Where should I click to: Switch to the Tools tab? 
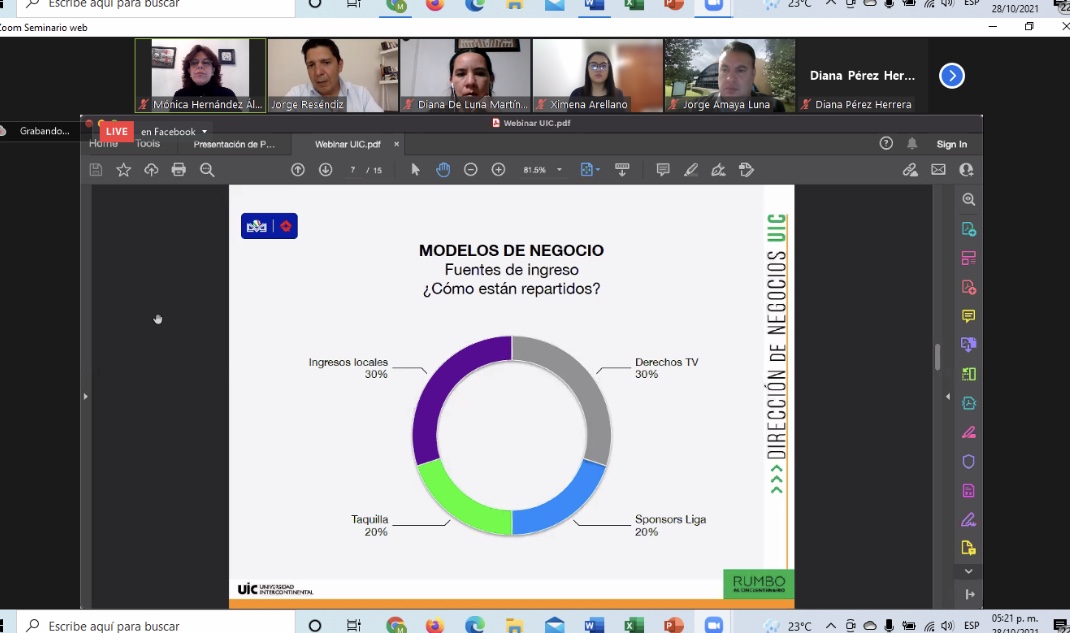[x=147, y=143]
